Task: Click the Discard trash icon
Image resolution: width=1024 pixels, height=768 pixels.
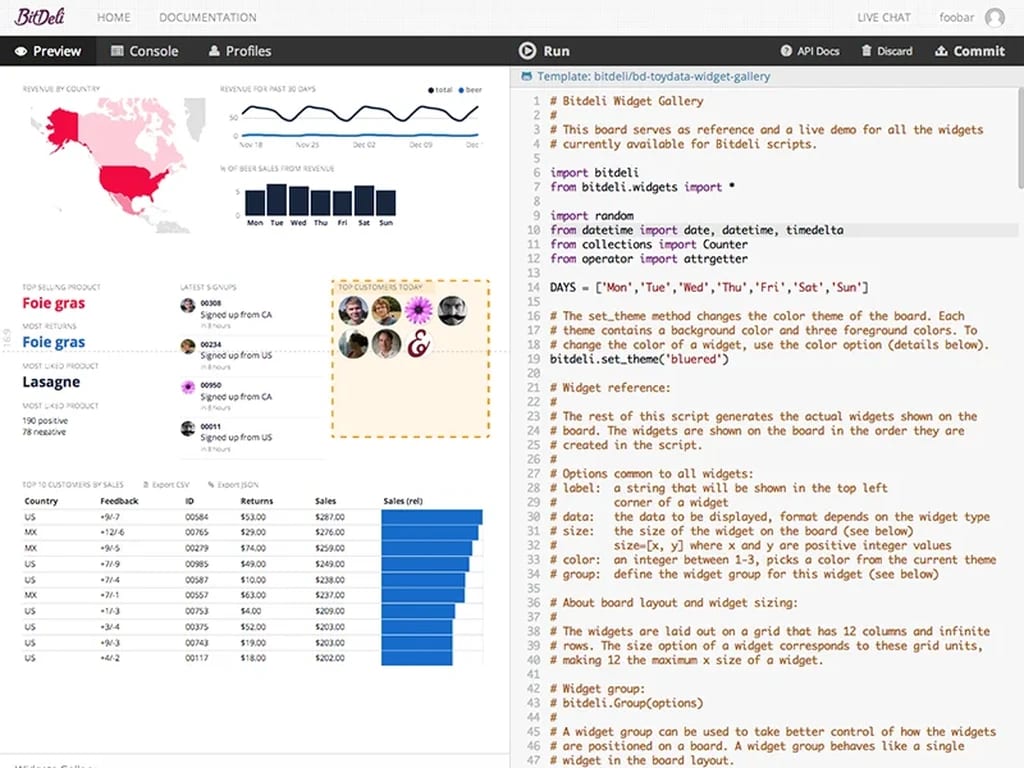Action: 867,50
